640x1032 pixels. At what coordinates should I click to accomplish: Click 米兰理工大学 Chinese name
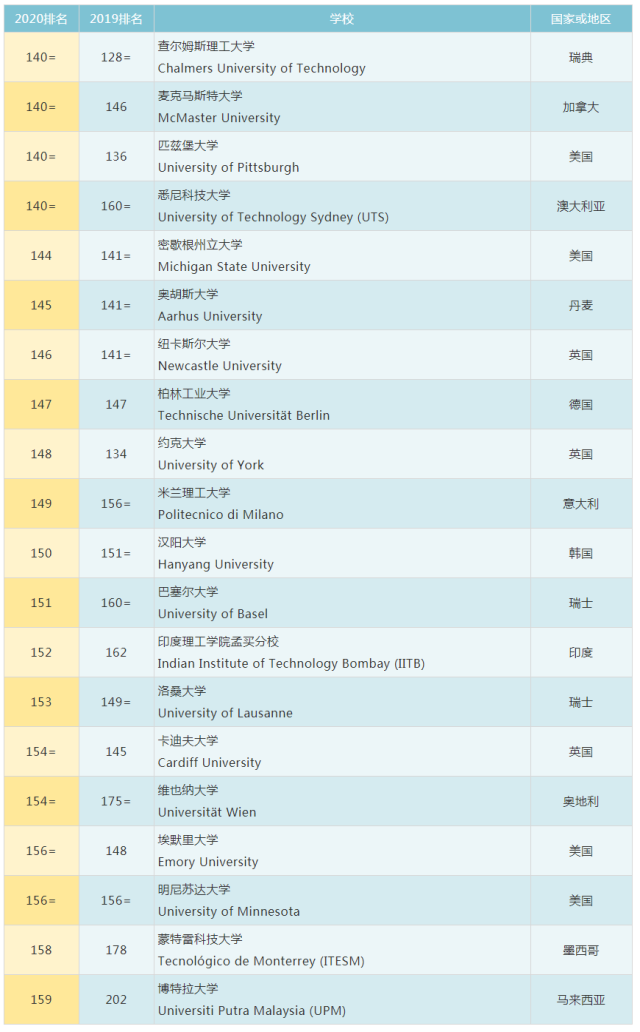point(194,493)
